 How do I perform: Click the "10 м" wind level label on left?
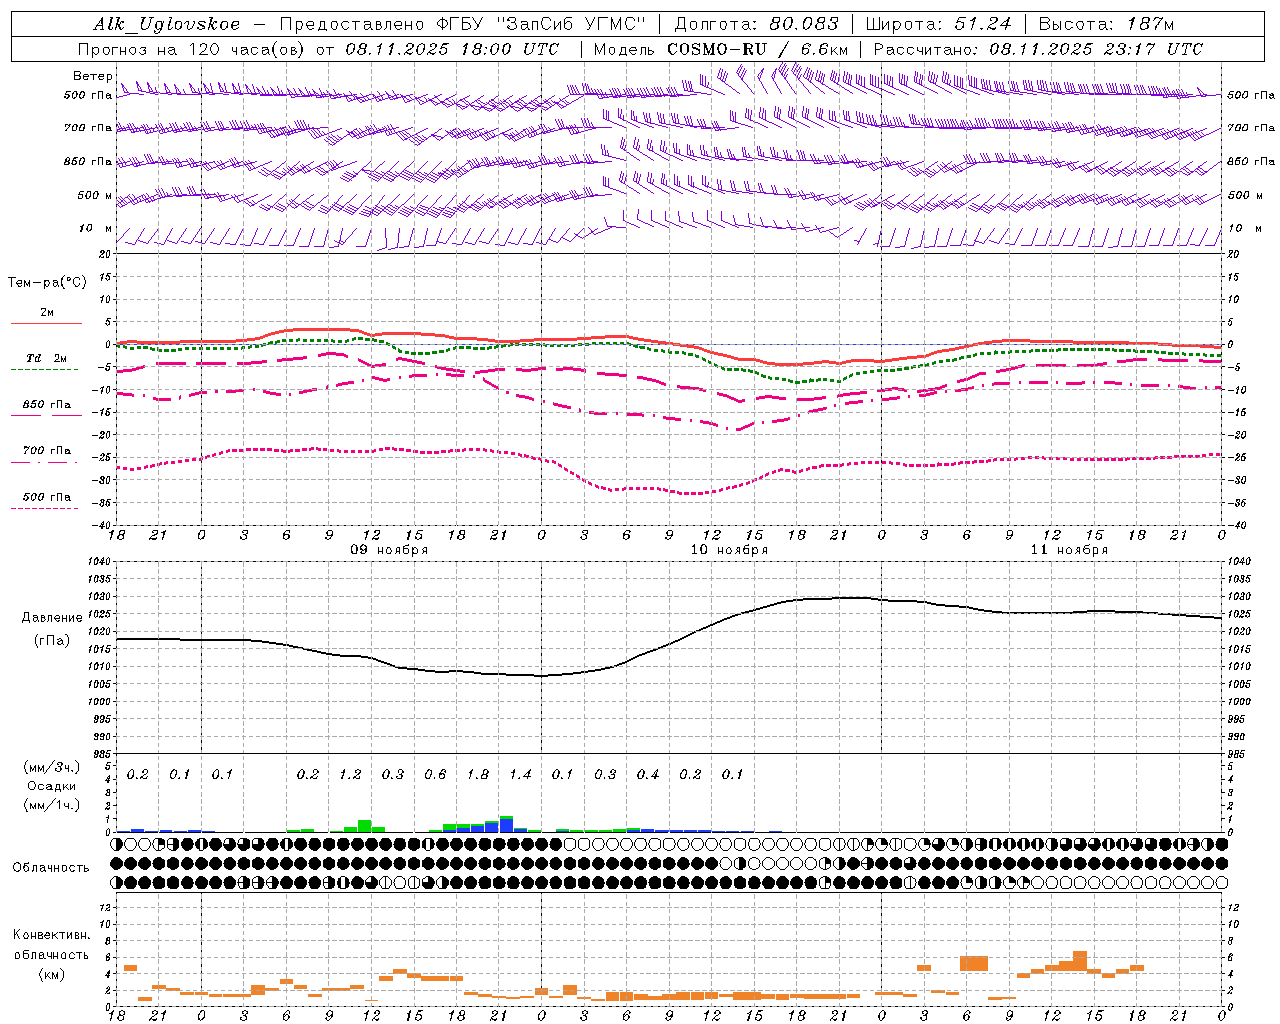pos(96,228)
